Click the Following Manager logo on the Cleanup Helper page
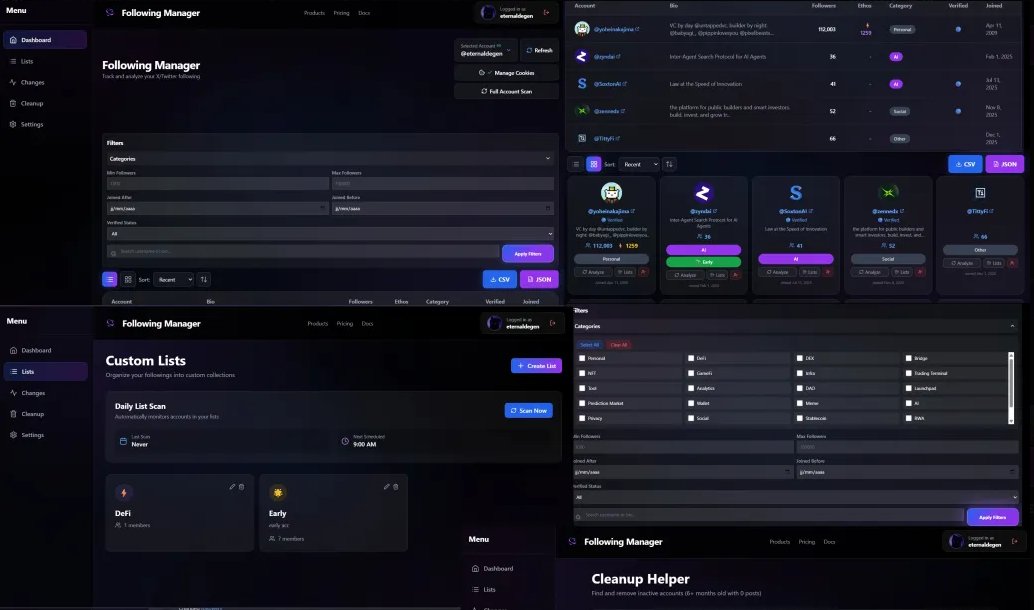 (x=572, y=541)
